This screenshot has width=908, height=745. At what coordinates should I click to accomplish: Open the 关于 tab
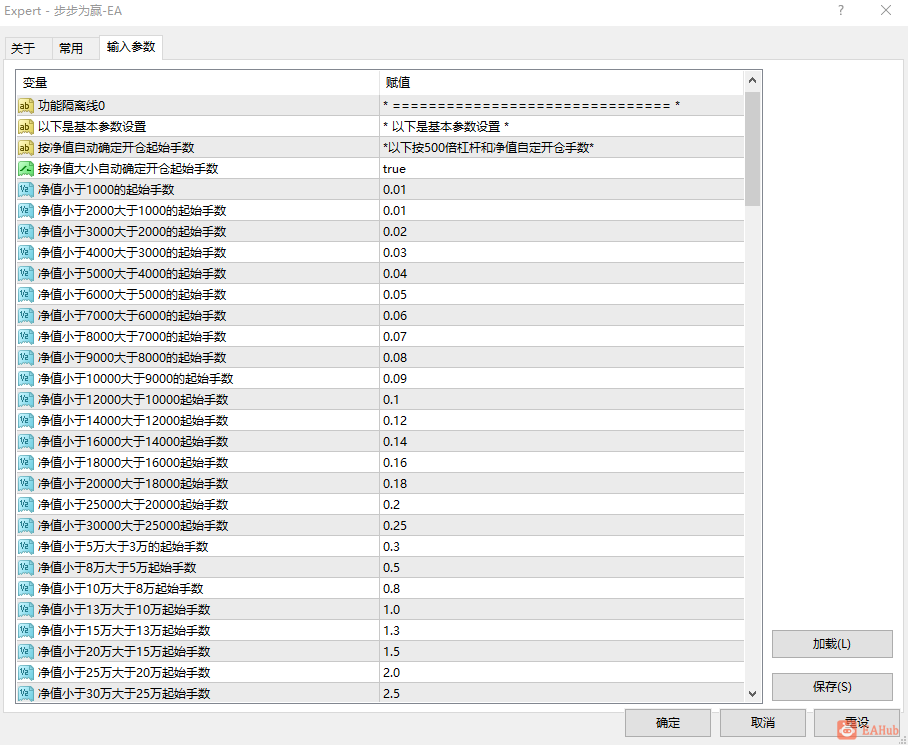(x=23, y=49)
